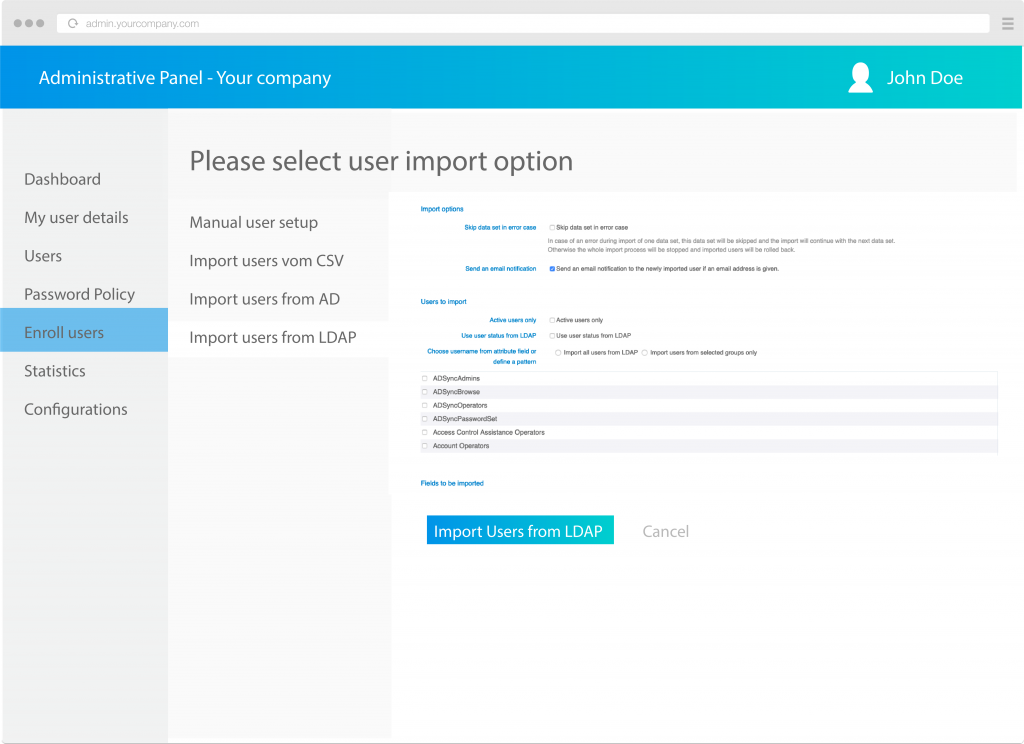Select Password Policy in the sidebar
This screenshot has height=744, width=1024.
pos(79,294)
